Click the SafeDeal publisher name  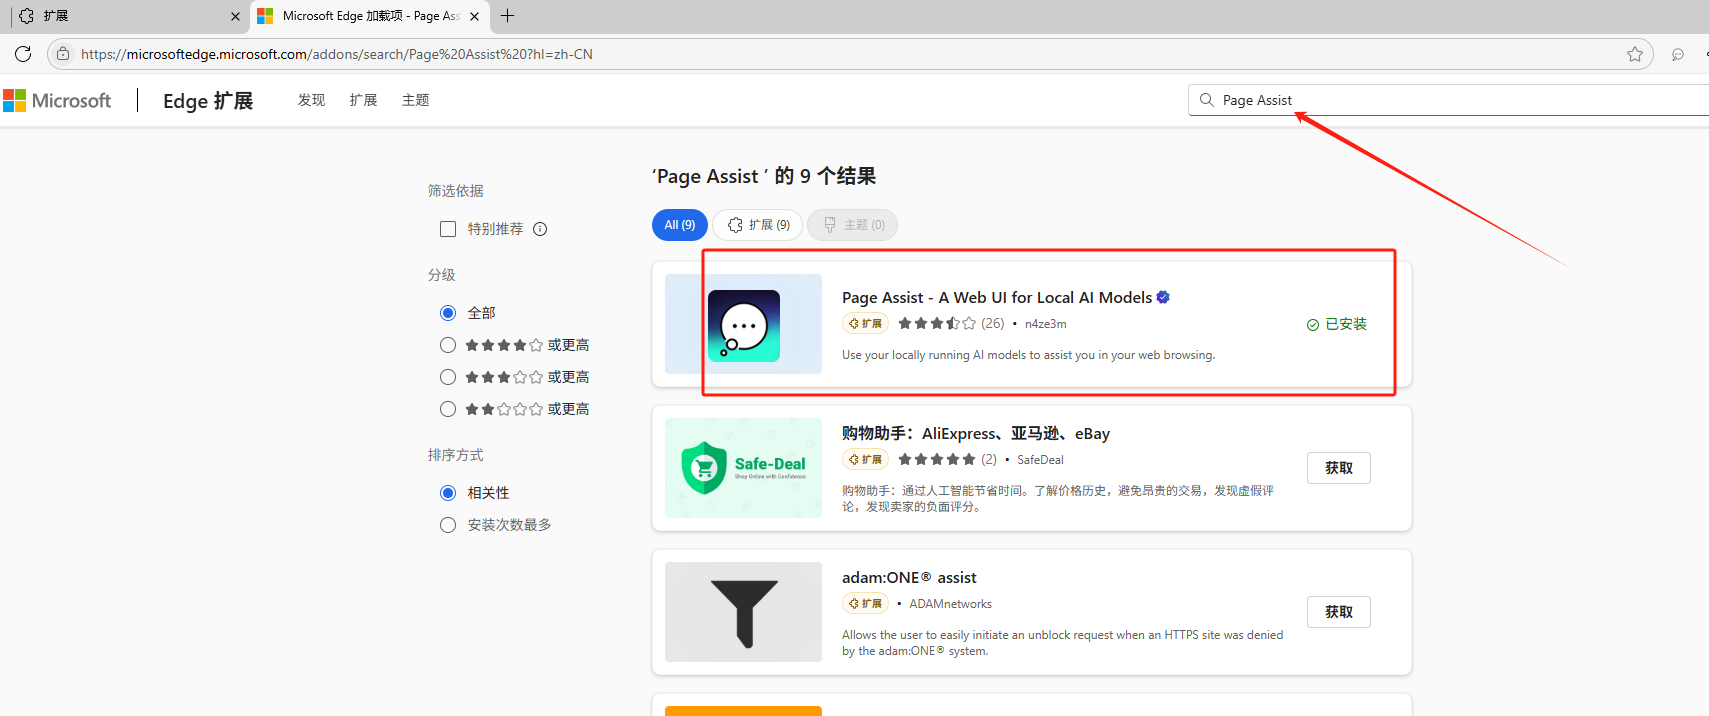click(x=1040, y=460)
